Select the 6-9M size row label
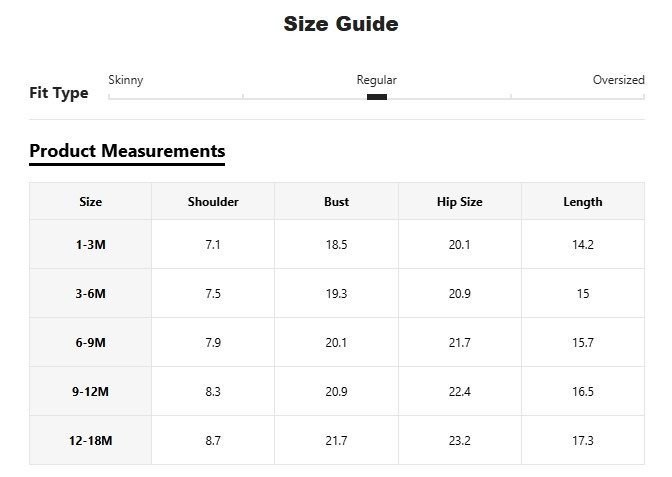Viewport: 672px width, 477px height. (90, 343)
